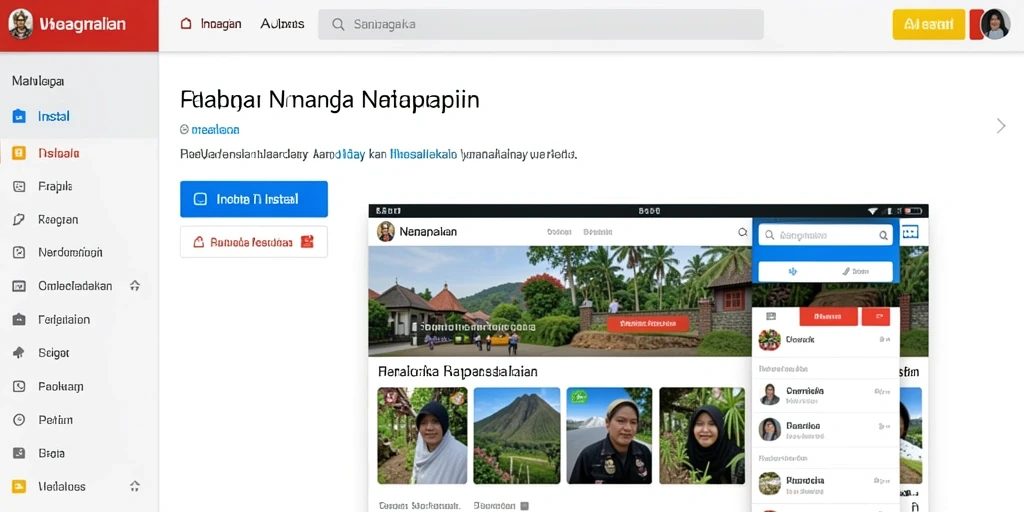1024x512 pixels.
Task: Click the red button on banner photo
Action: (x=648, y=323)
